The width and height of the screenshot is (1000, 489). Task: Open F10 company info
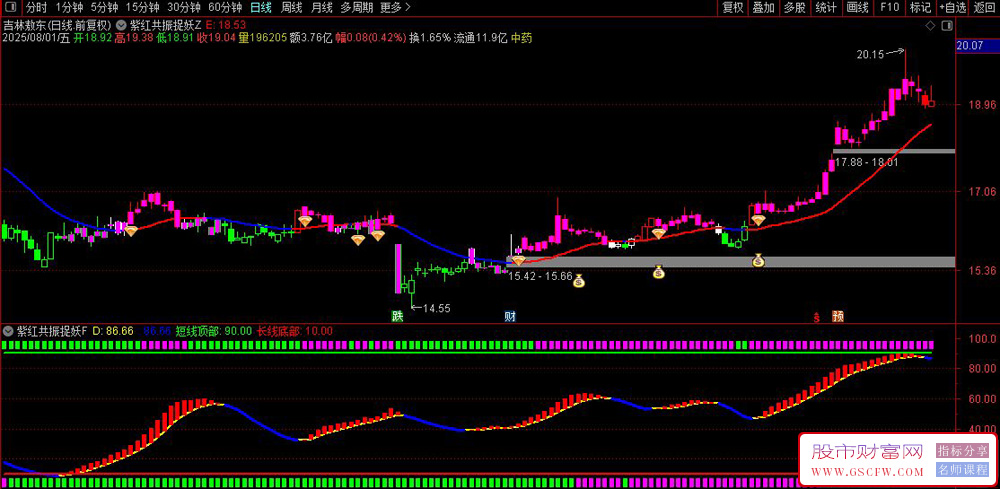click(889, 8)
